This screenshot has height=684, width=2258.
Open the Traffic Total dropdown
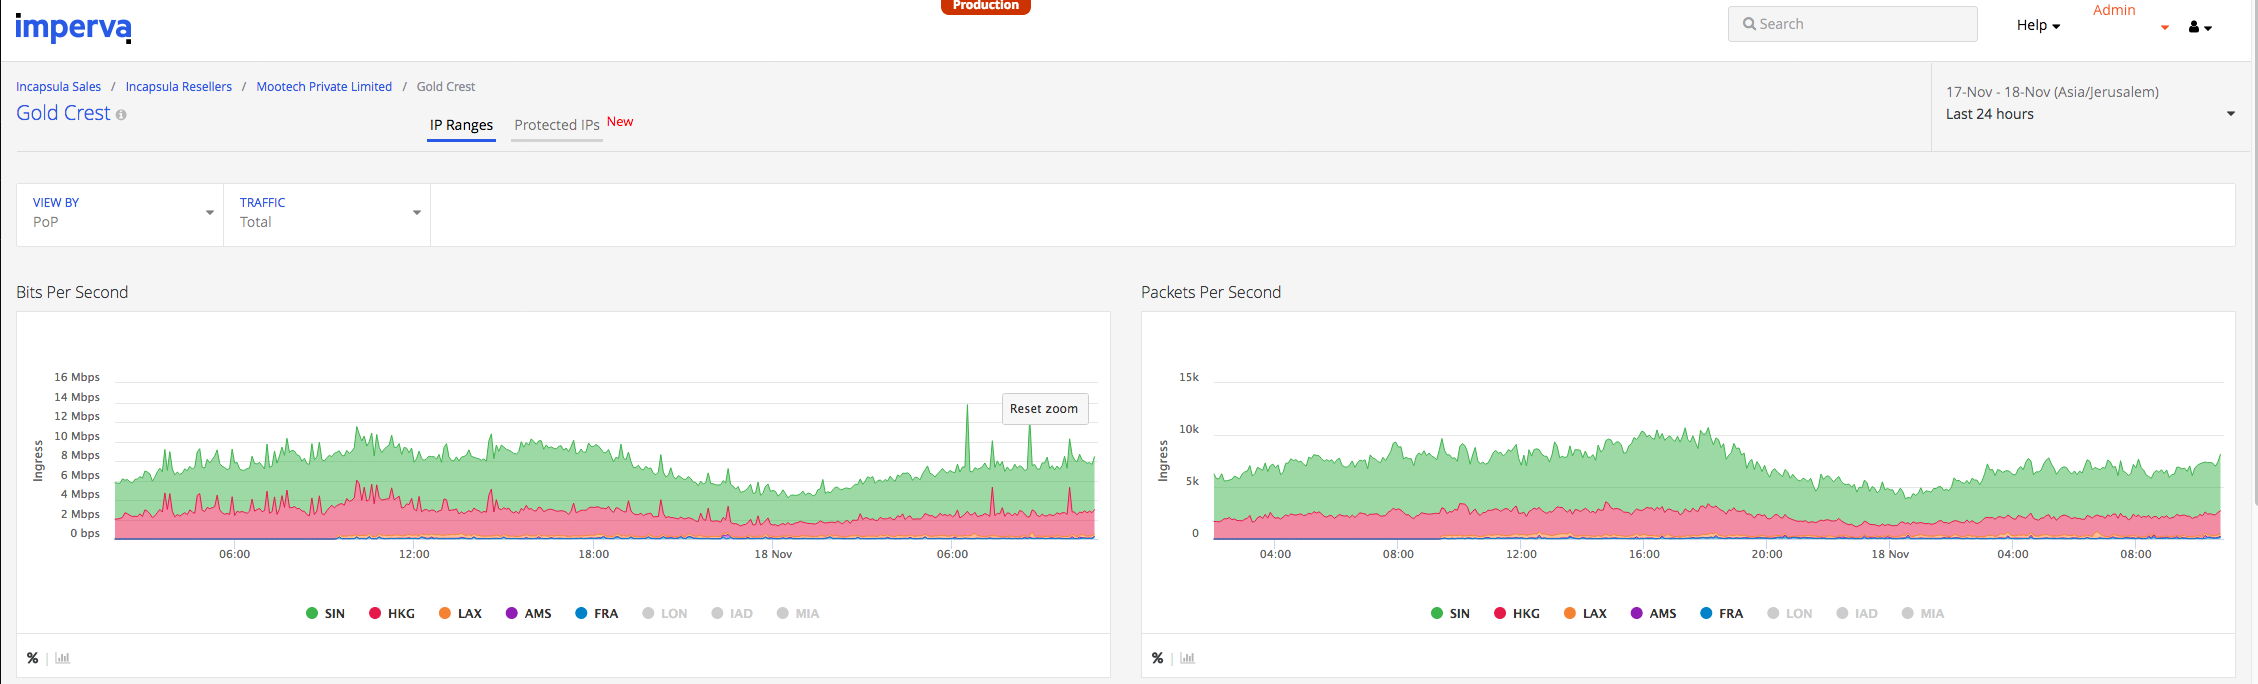point(327,213)
